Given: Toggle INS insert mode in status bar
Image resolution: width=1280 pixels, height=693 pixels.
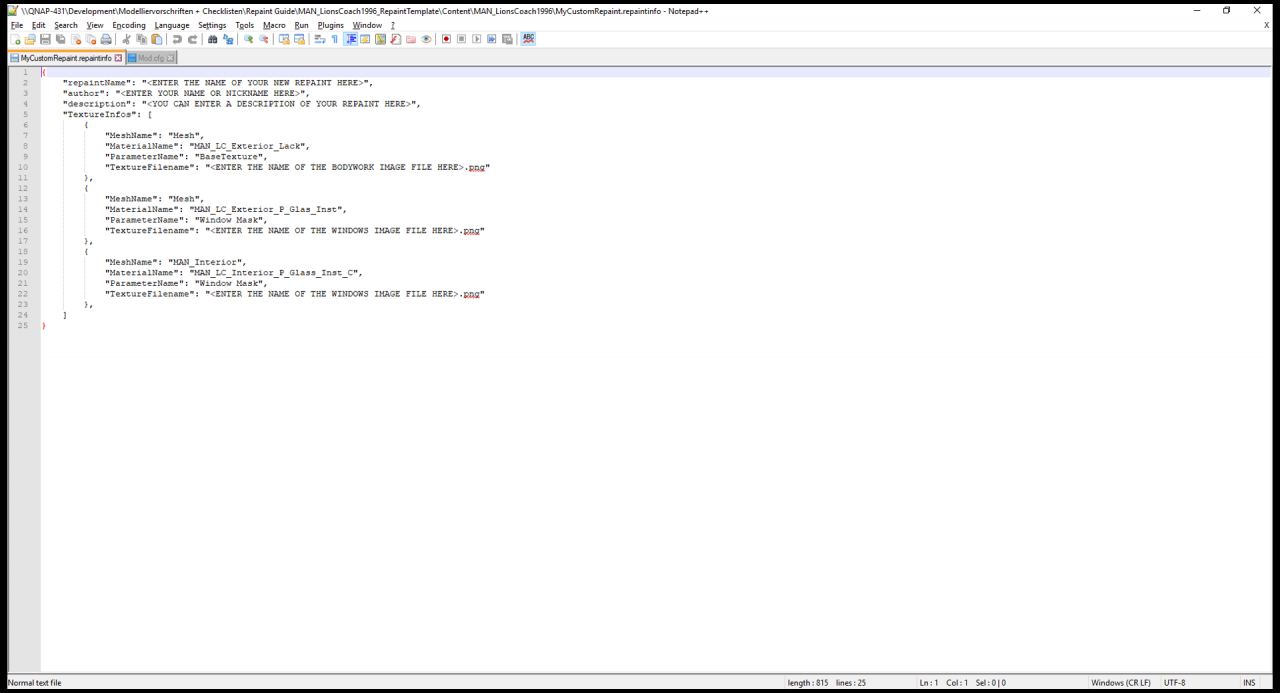Looking at the screenshot, I should tap(1249, 683).
